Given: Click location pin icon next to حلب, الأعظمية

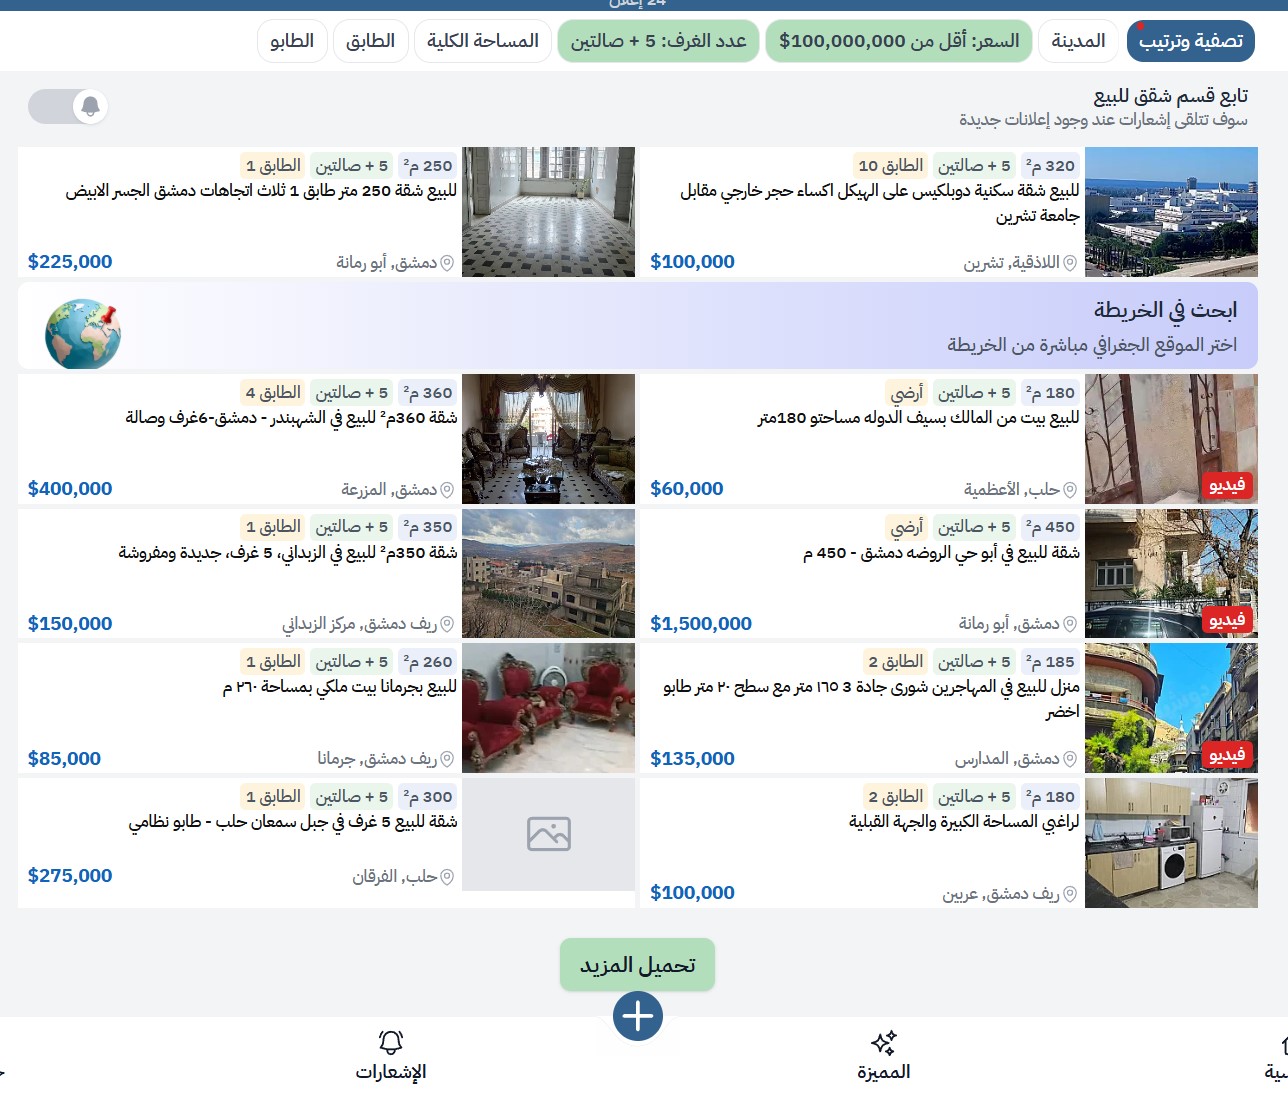Looking at the screenshot, I should pyautogui.click(x=1070, y=490).
